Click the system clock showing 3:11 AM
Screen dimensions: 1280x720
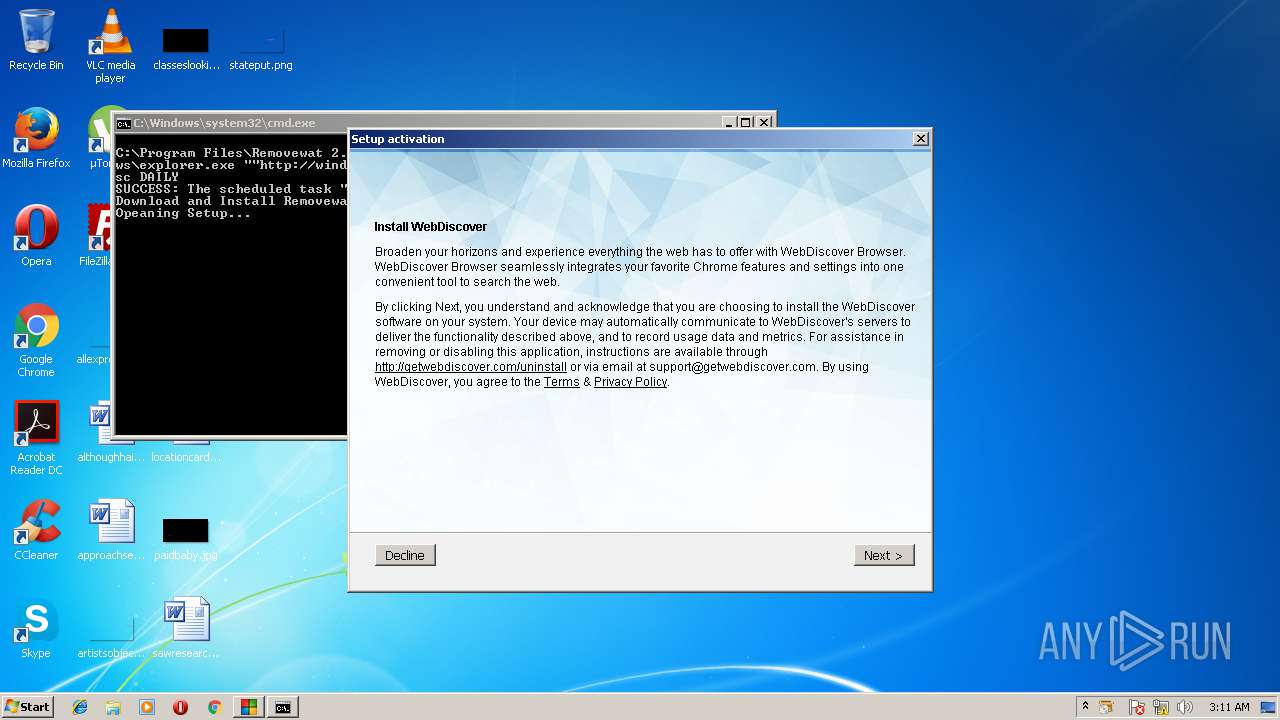[1229, 707]
